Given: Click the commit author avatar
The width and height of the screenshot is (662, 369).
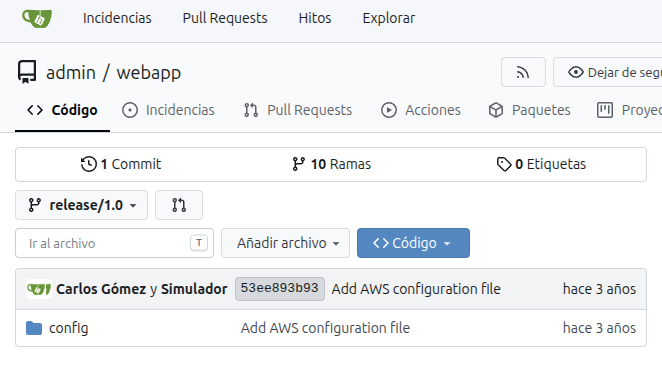Looking at the screenshot, I should (39, 289).
